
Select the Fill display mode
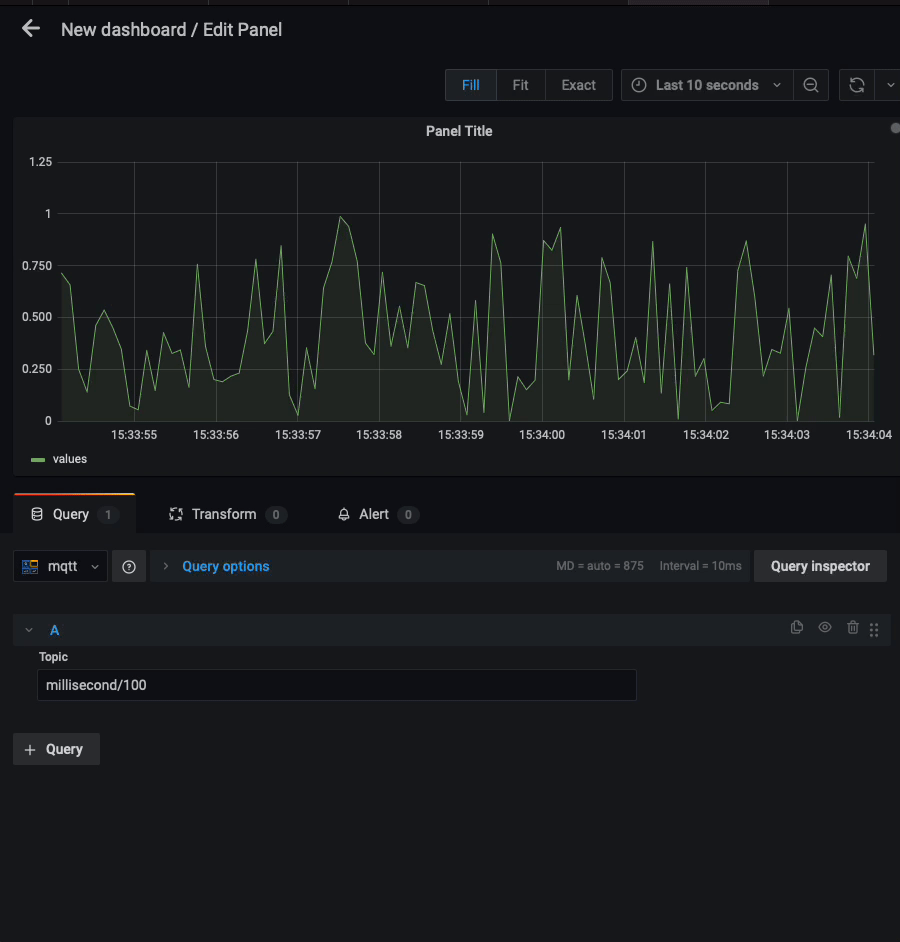[471, 85]
